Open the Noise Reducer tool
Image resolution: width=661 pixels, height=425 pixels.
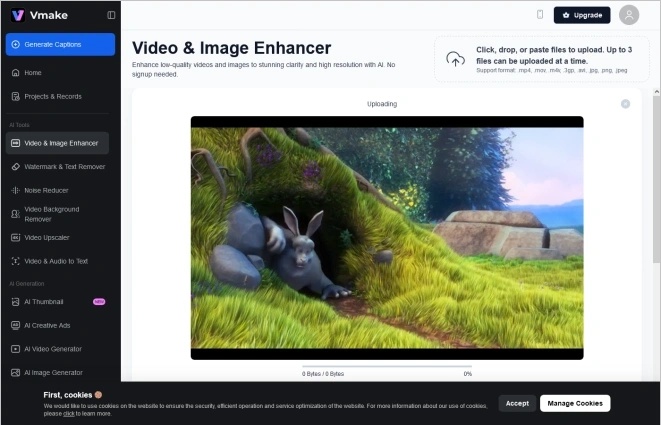tap(57, 190)
